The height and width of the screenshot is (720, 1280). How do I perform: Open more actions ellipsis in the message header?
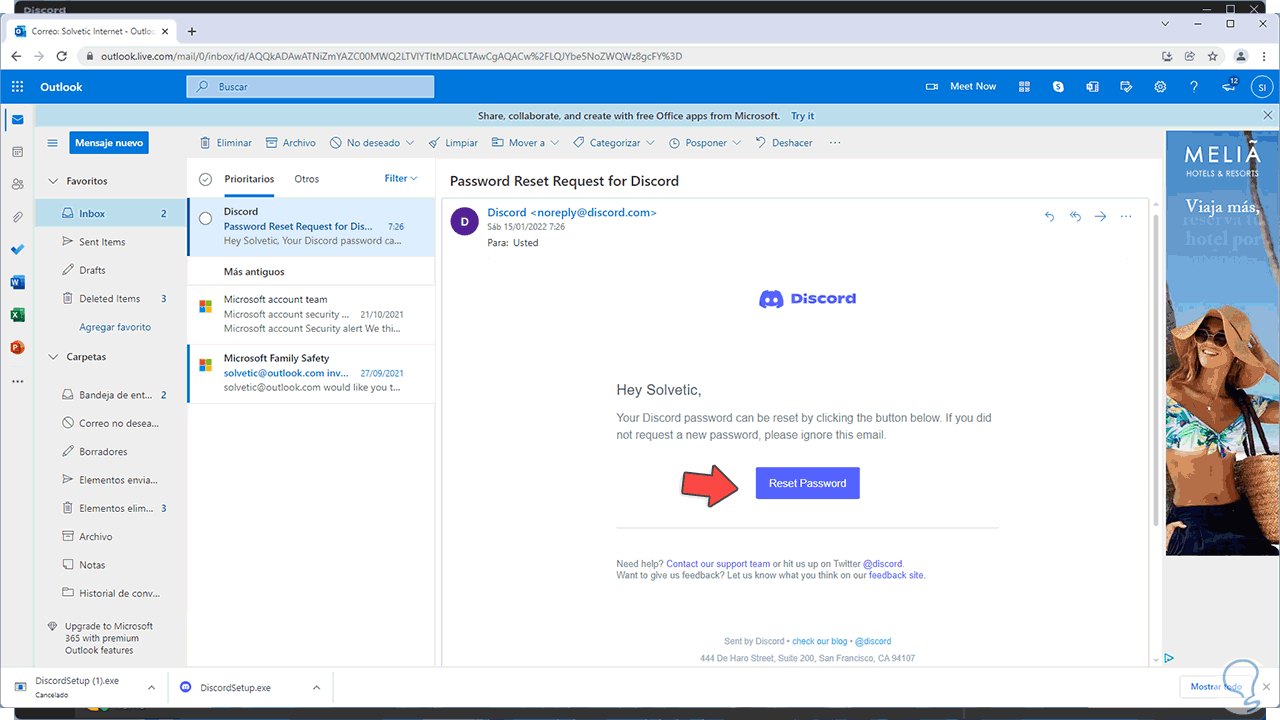pos(1126,216)
